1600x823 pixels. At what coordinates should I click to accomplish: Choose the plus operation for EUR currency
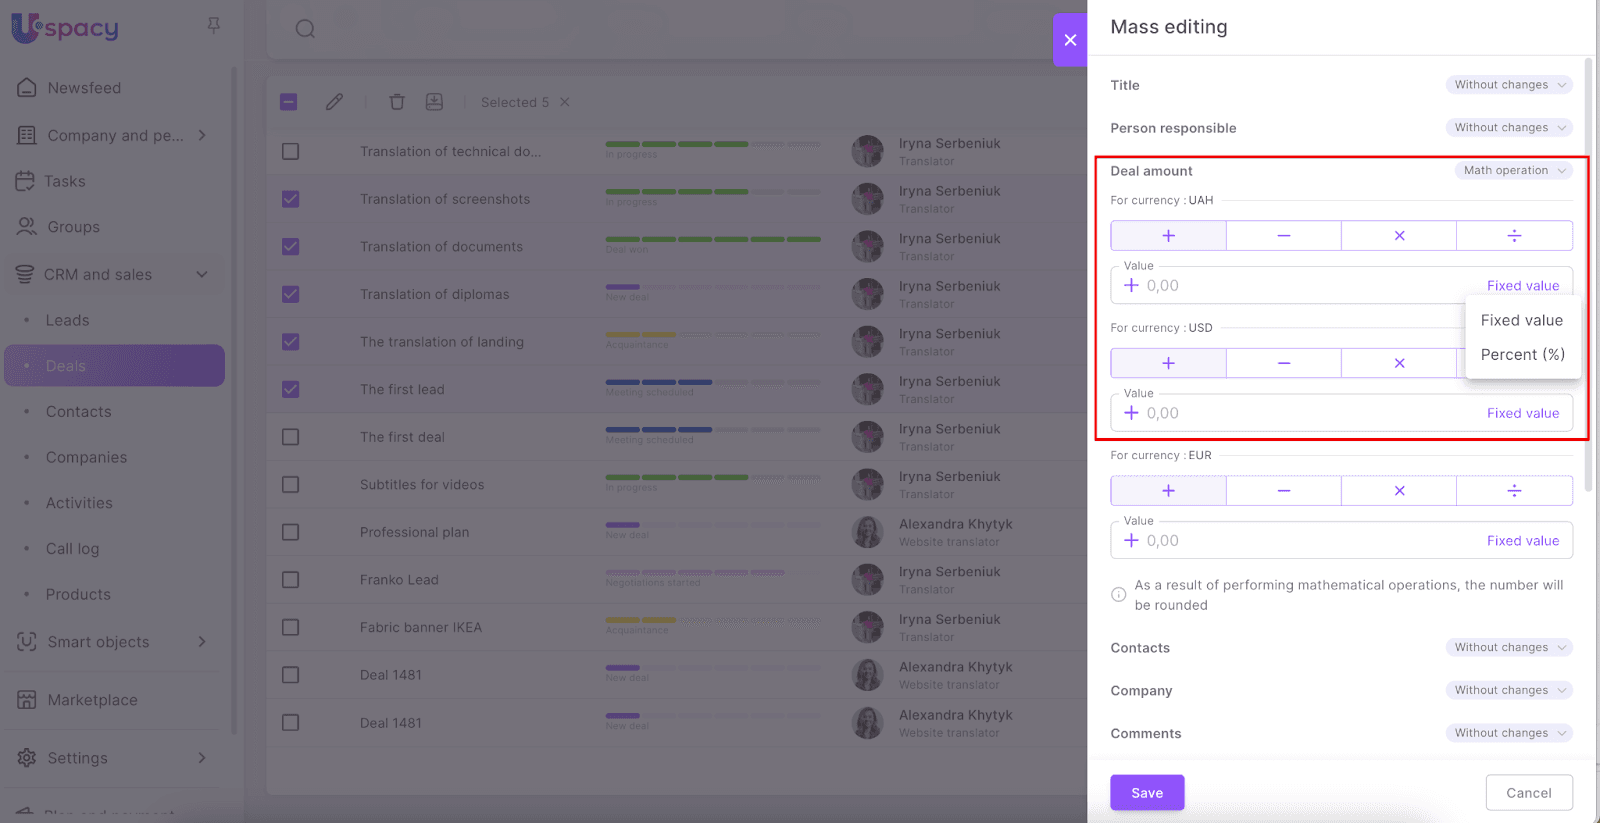1168,491
